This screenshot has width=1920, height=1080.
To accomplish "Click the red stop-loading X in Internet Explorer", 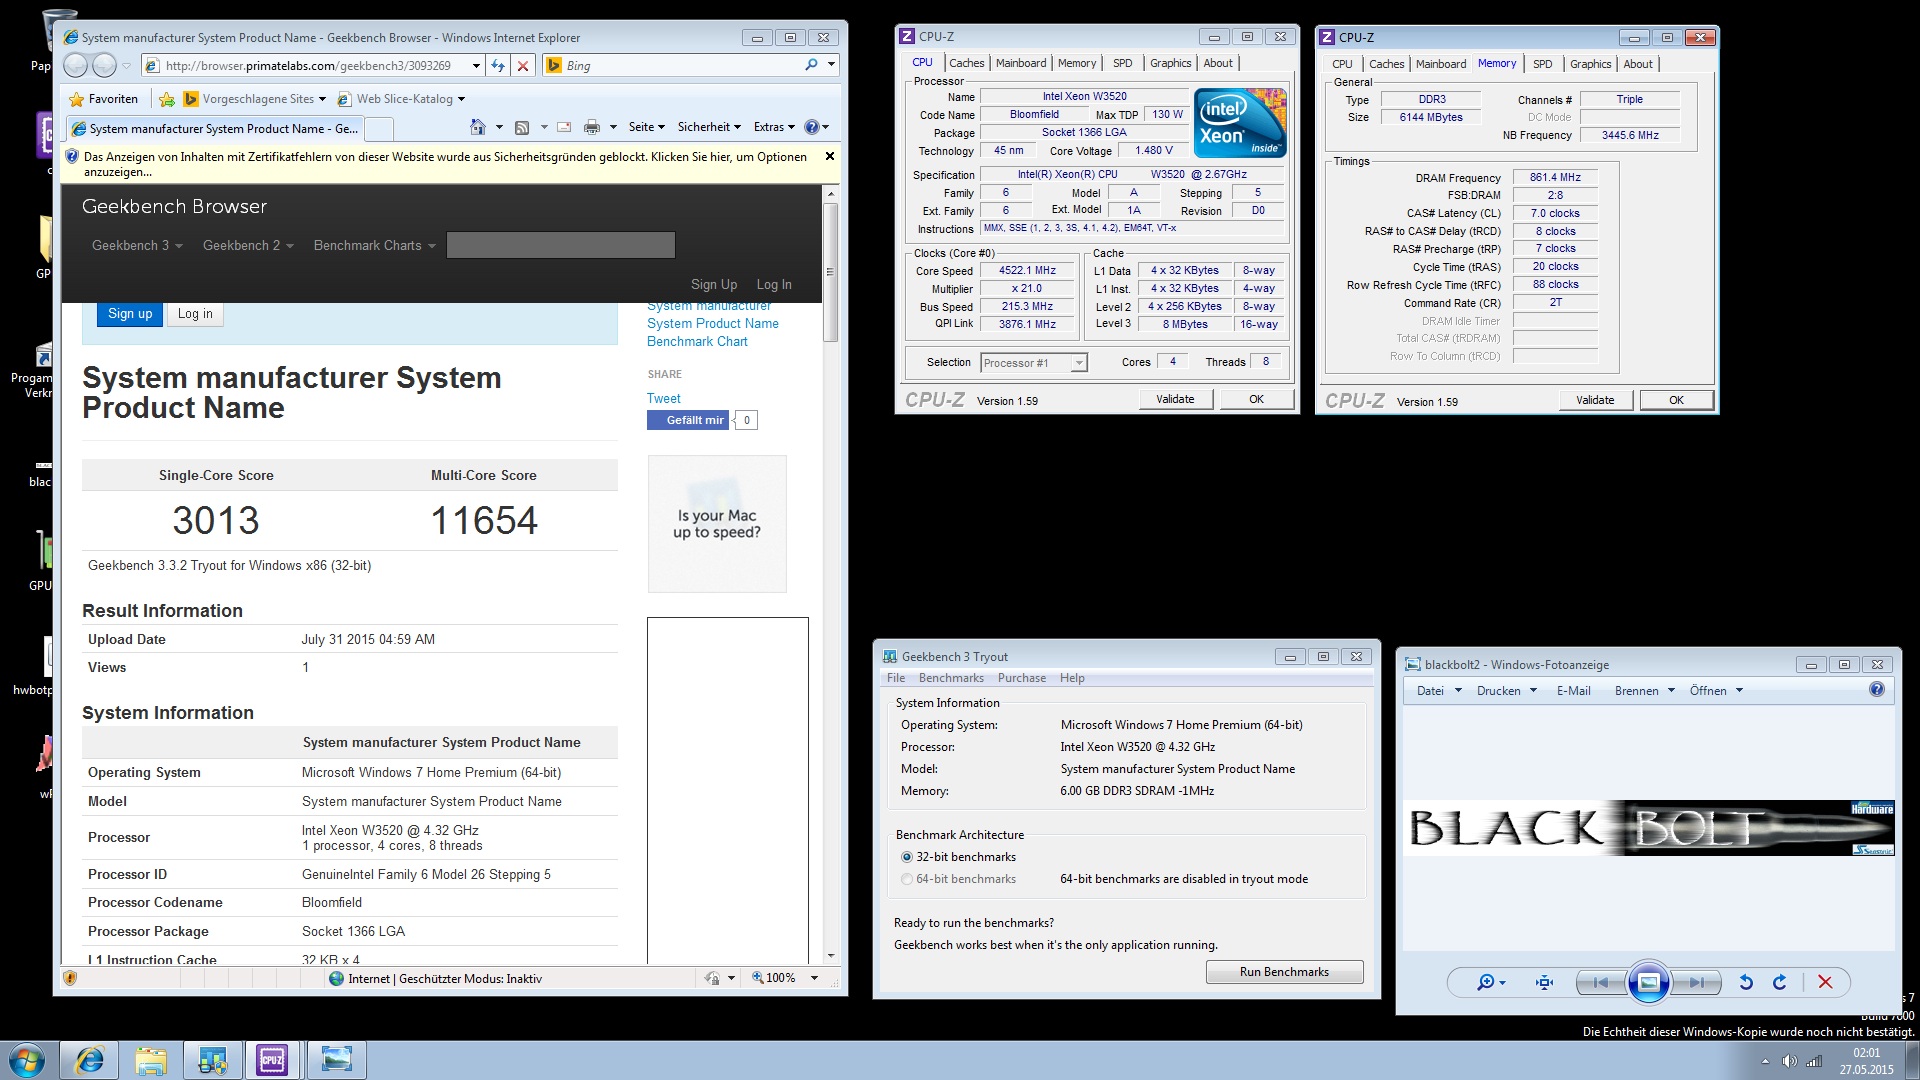I will pos(522,66).
